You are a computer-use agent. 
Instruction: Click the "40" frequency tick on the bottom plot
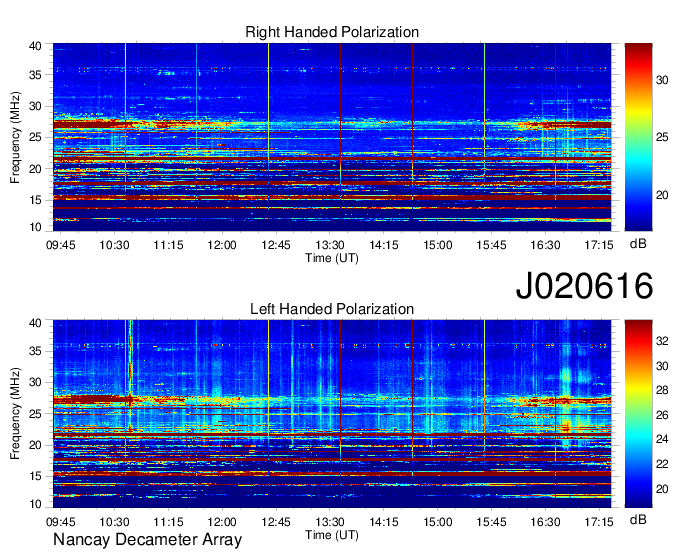click(x=35, y=323)
